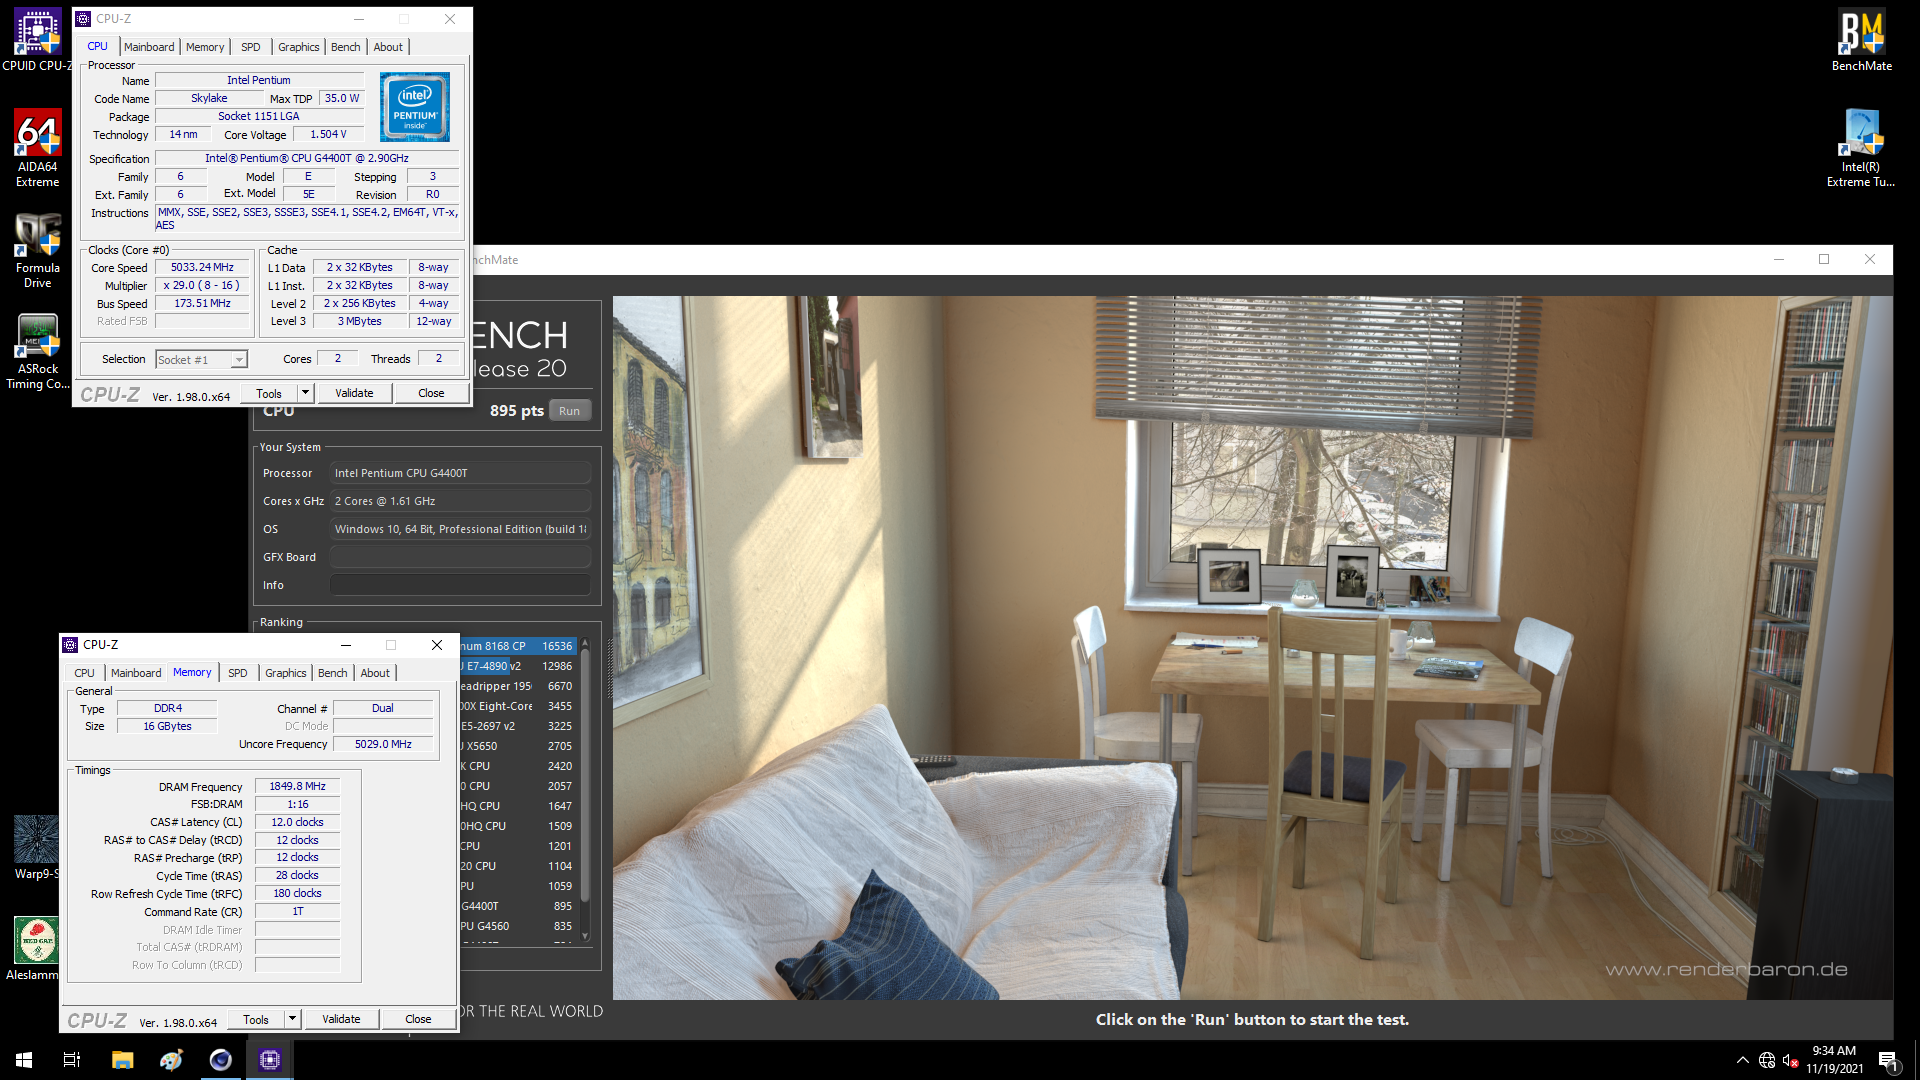Click the GFX Board field in Cinebench
The height and width of the screenshot is (1080, 1920).
point(460,557)
